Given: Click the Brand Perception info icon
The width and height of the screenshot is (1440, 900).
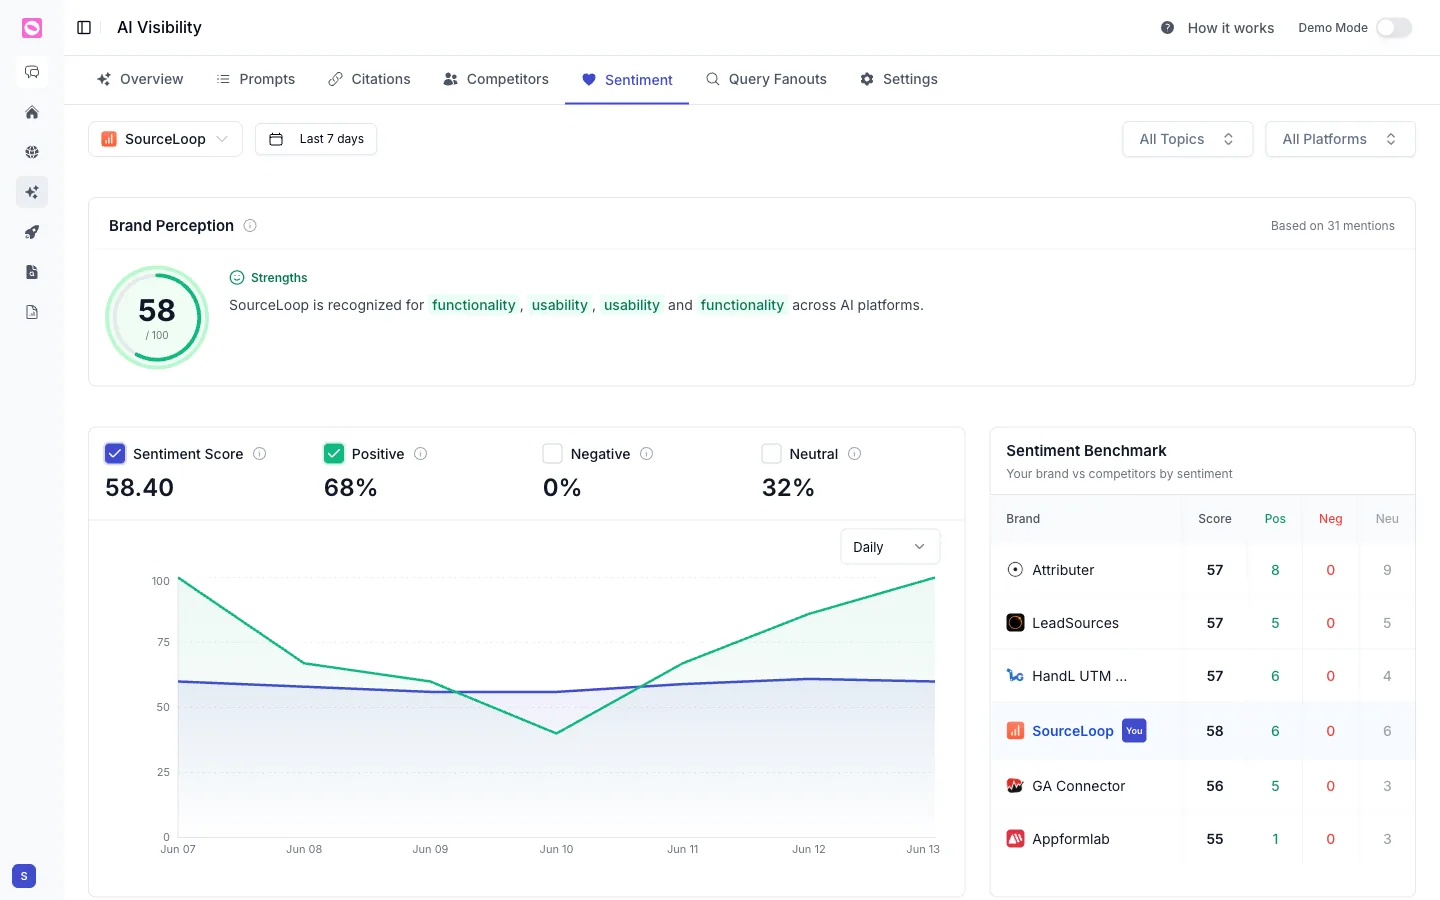Looking at the screenshot, I should 250,226.
